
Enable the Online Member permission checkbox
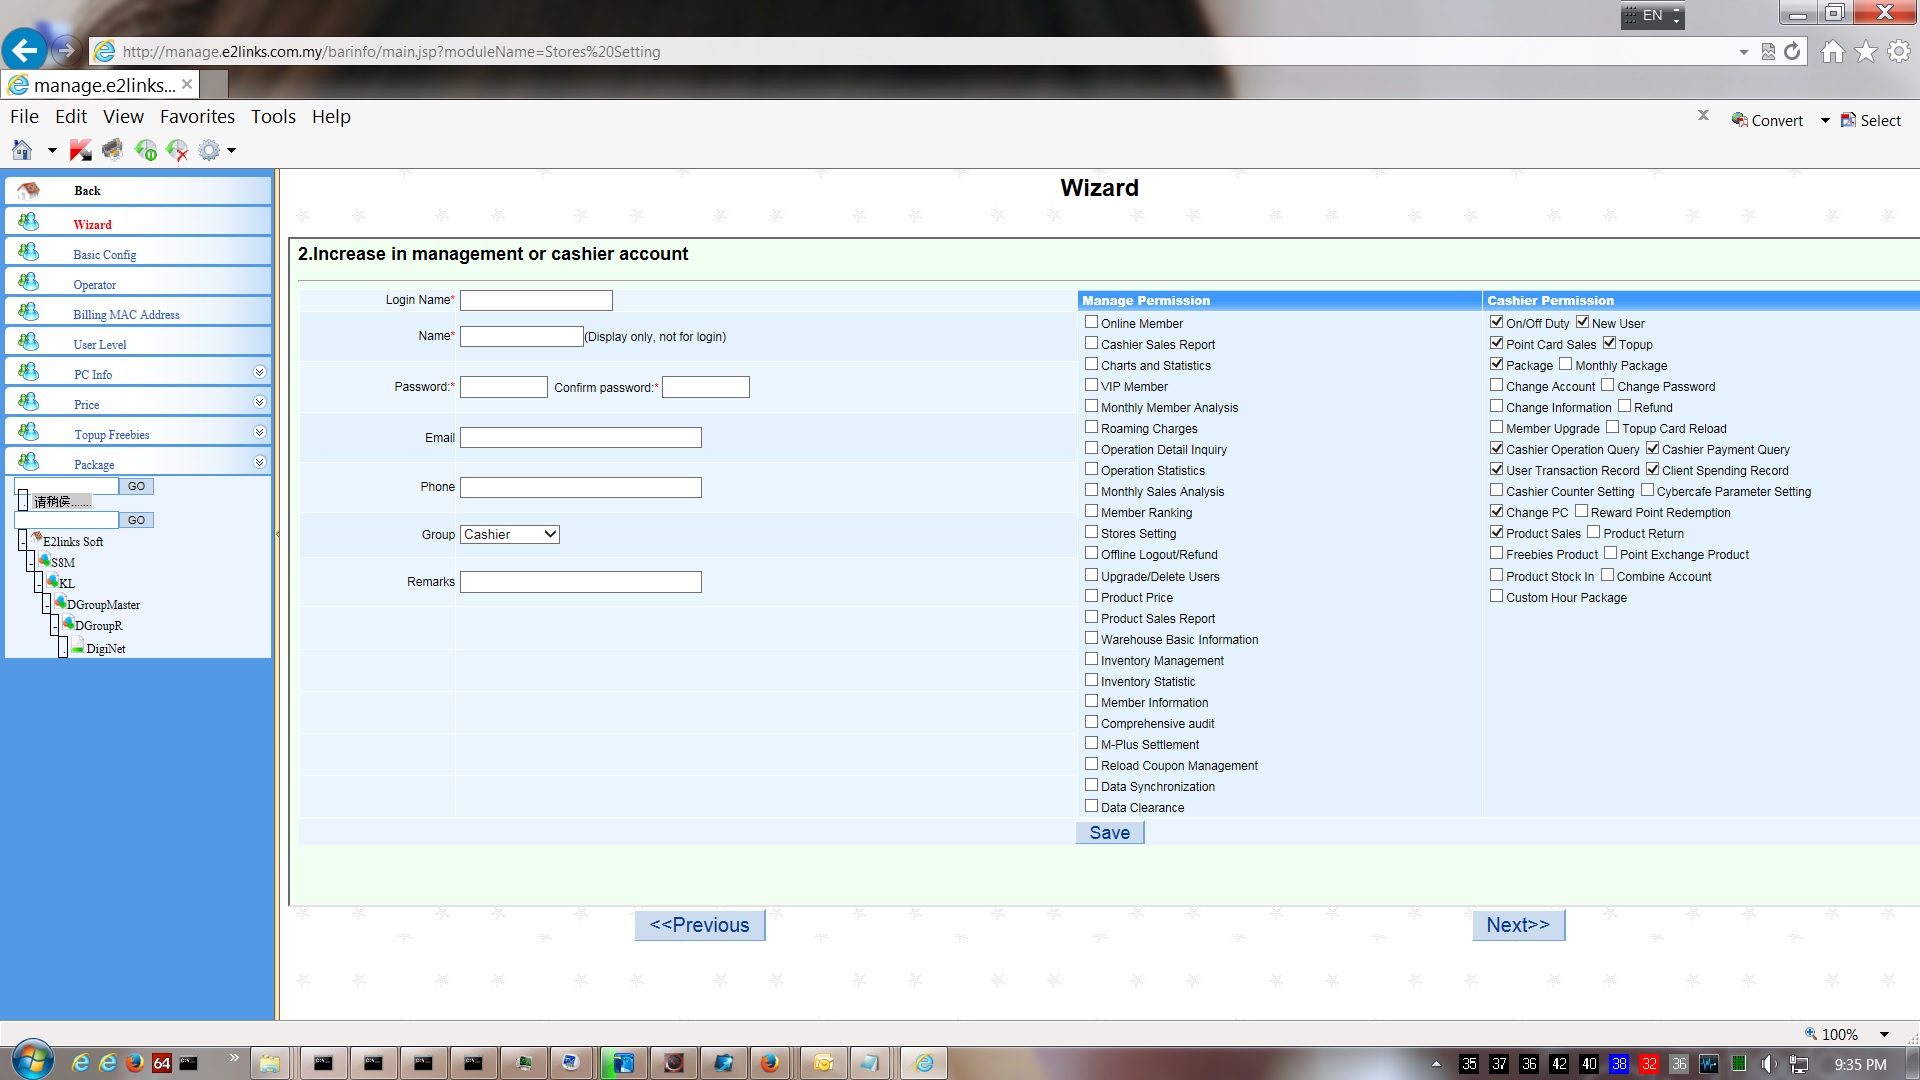(x=1091, y=322)
